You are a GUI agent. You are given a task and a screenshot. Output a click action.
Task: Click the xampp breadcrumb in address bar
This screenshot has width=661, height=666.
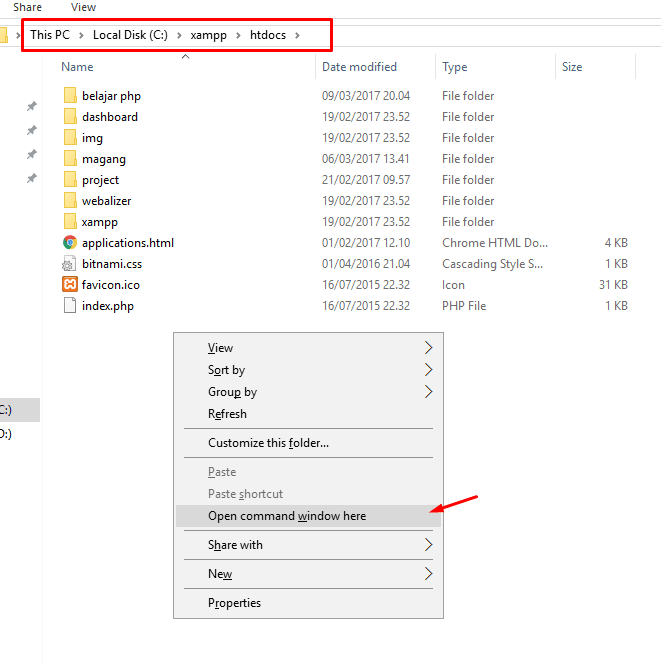[x=209, y=35]
